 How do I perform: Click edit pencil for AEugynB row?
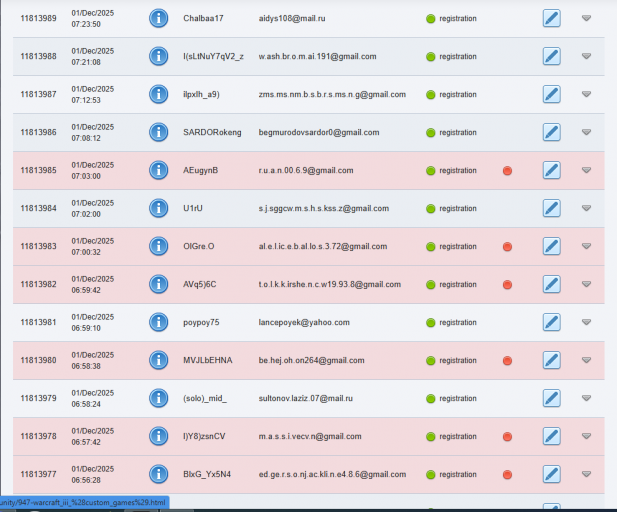[552, 170]
